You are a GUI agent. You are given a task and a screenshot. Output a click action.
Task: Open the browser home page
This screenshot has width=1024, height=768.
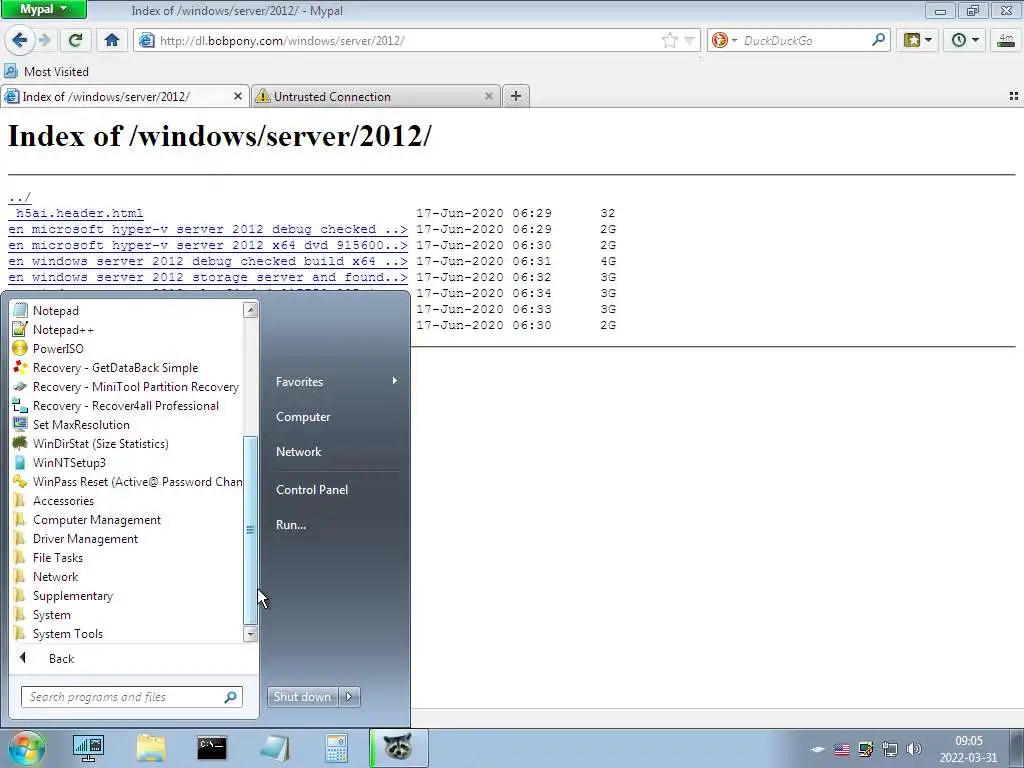(112, 40)
